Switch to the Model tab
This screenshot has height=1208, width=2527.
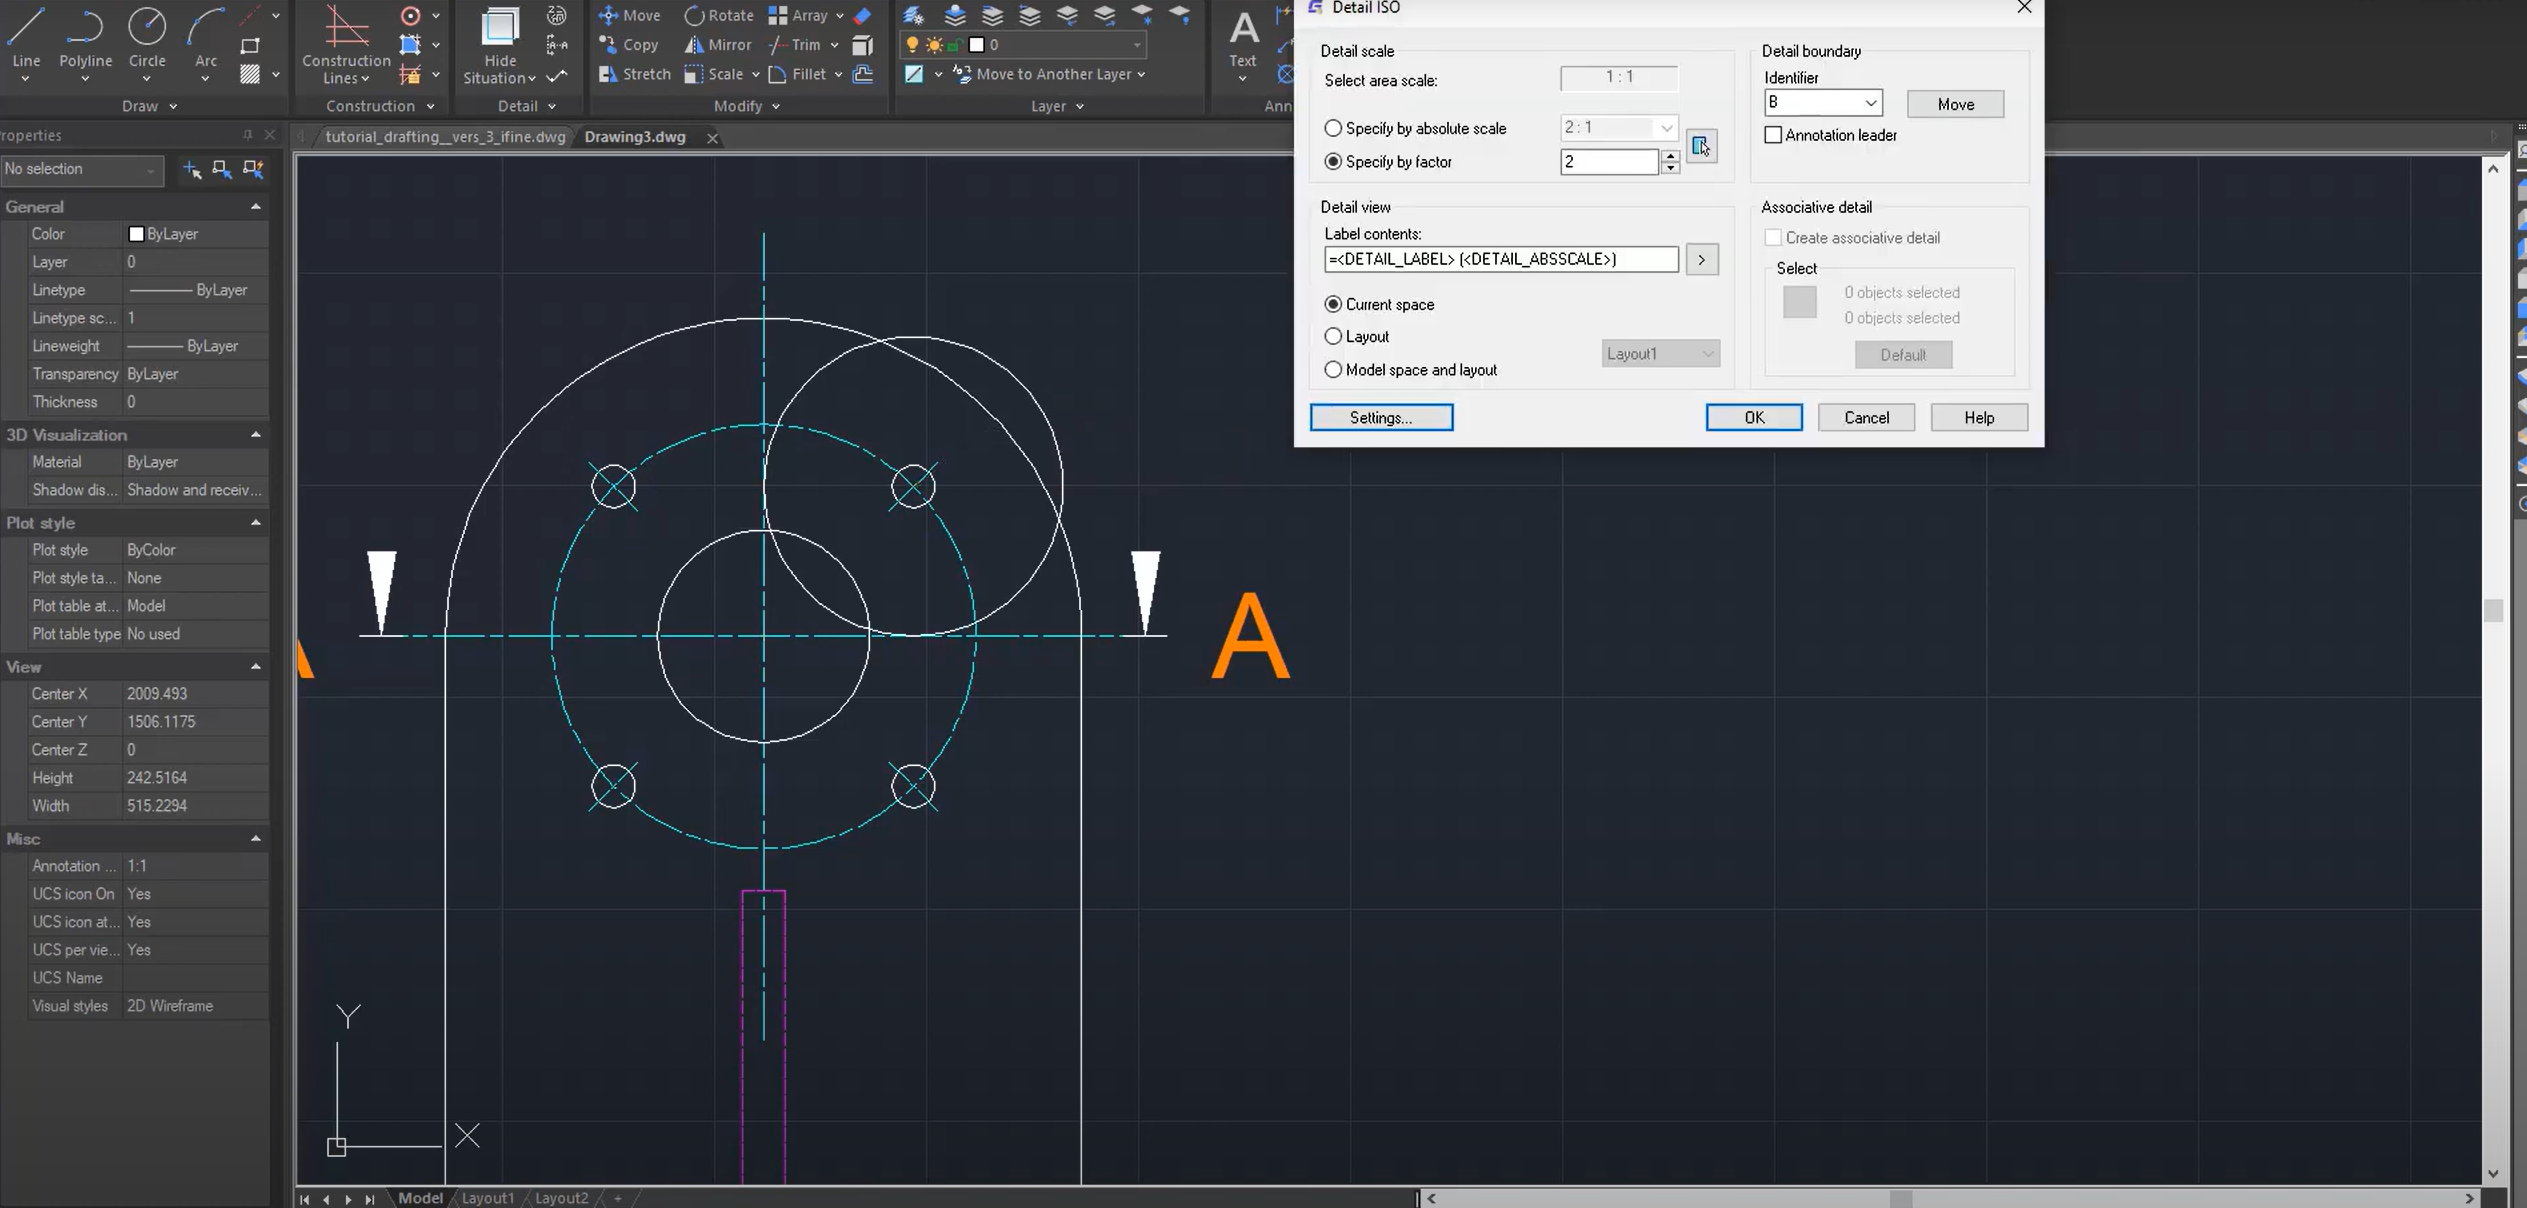pos(420,1198)
